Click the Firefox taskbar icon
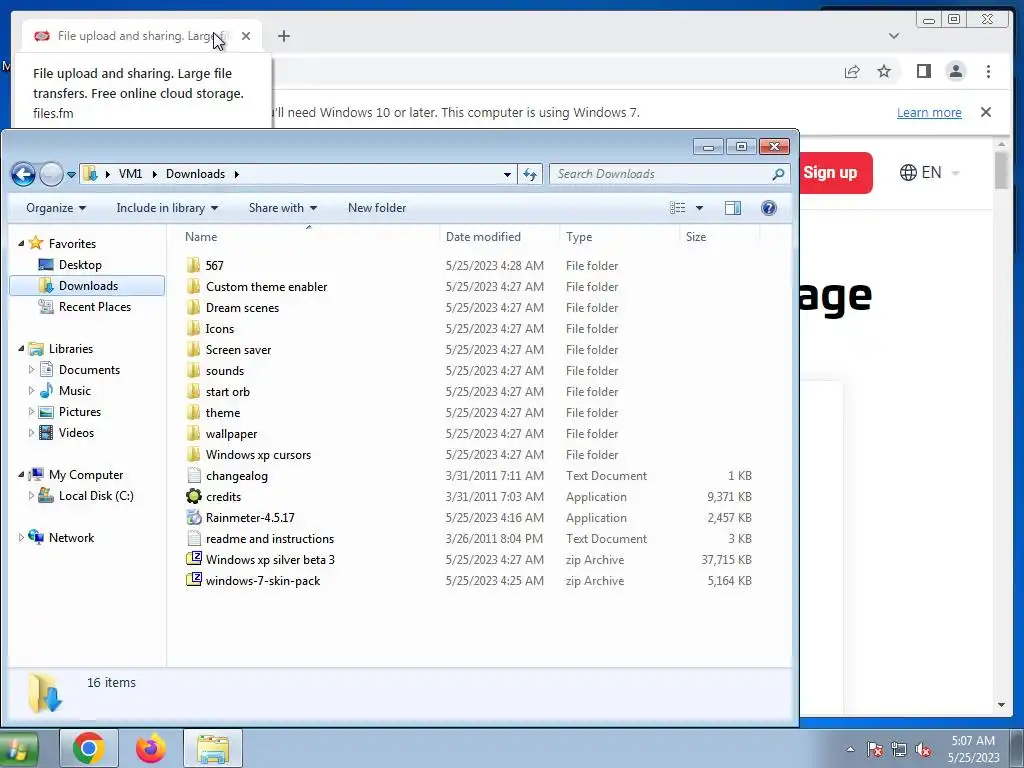Viewport: 1024px width, 768px height. pyautogui.click(x=151, y=748)
